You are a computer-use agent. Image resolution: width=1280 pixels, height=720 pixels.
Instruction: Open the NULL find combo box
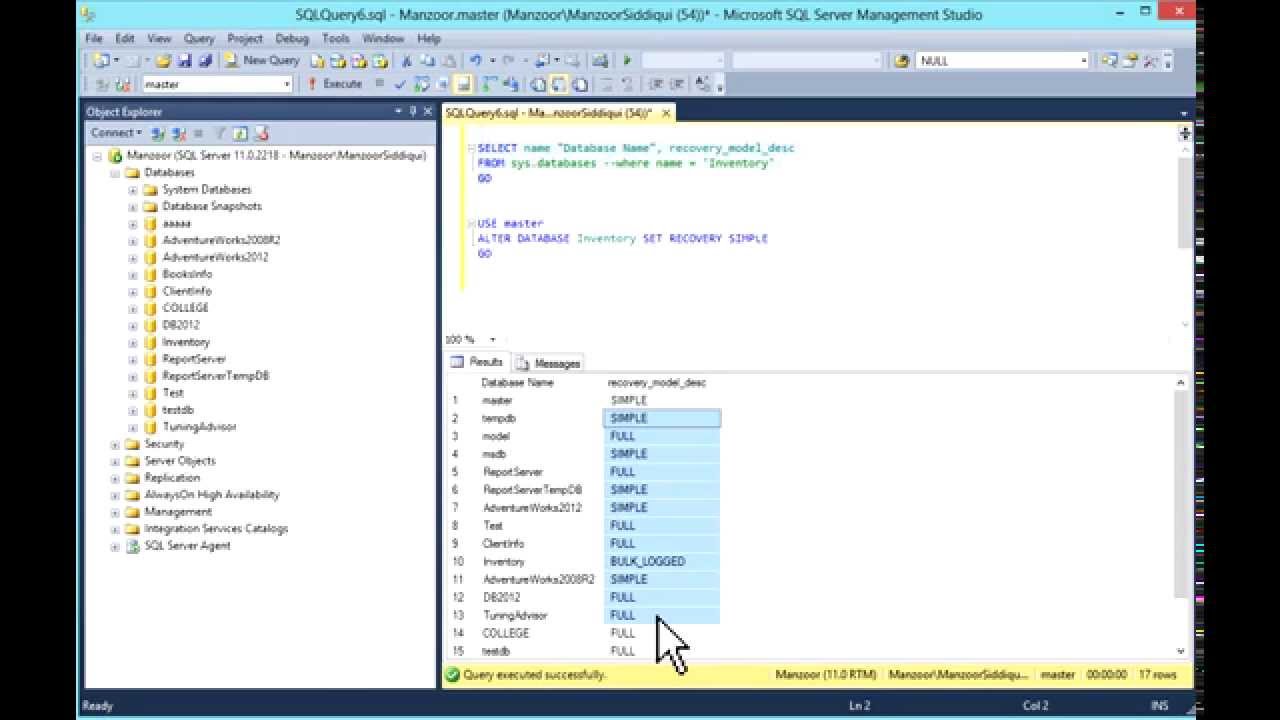(1084, 60)
